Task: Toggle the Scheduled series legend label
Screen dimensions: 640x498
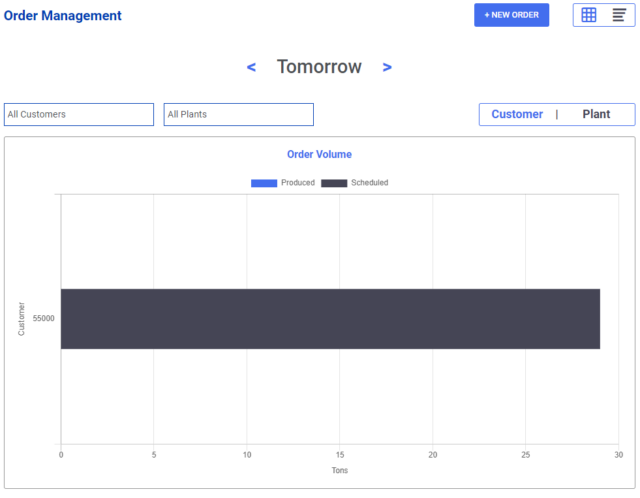Action: point(370,183)
